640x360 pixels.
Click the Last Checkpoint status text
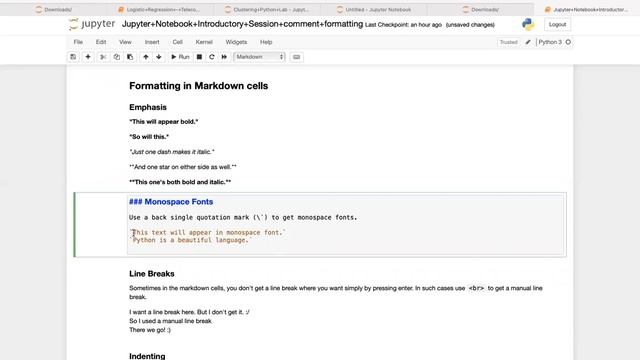(x=403, y=25)
